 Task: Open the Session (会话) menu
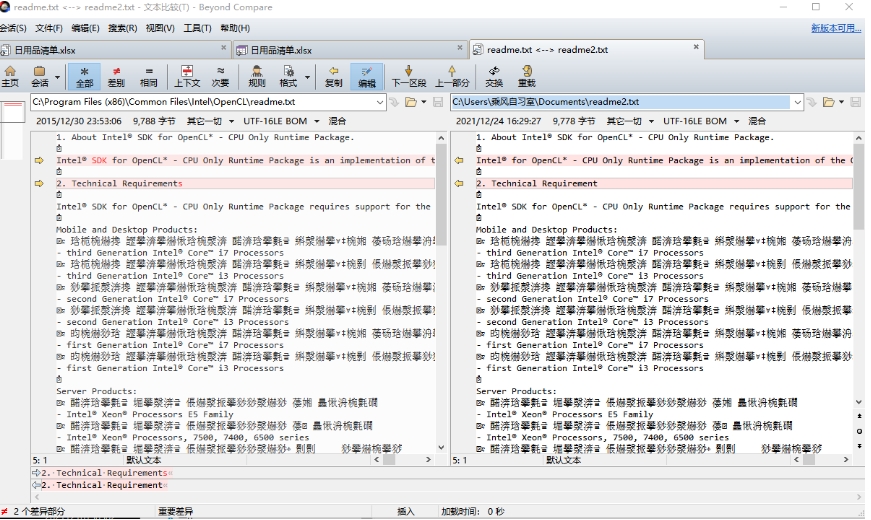click(12, 28)
